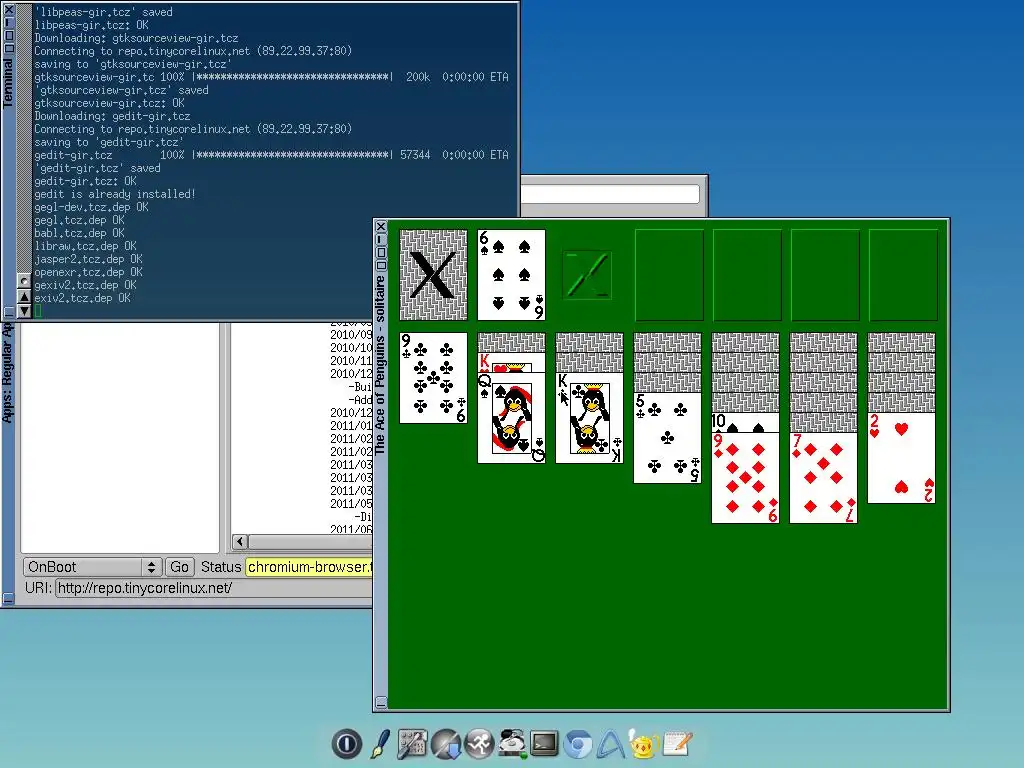
Task: Click the Run program running-man icon
Action: coord(480,744)
